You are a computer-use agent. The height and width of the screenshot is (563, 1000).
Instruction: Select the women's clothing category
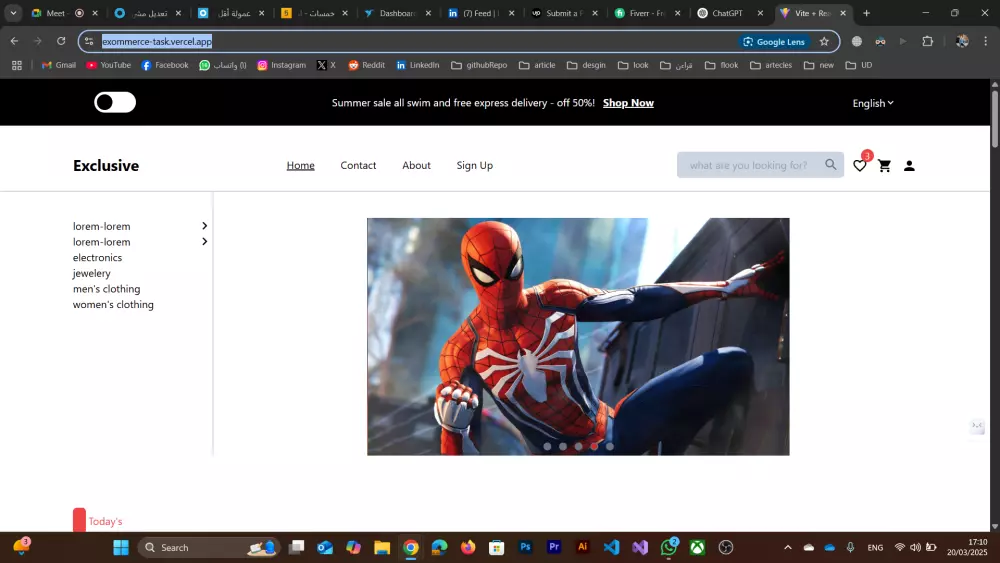(113, 304)
